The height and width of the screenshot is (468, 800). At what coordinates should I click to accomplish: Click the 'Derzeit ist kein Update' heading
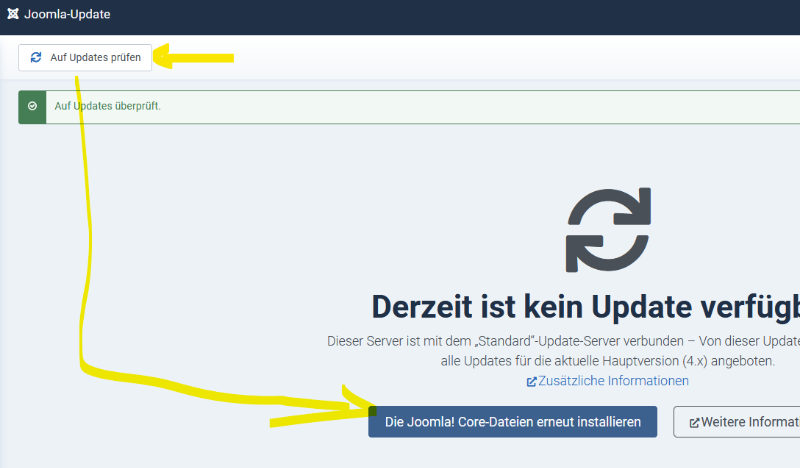(x=585, y=307)
